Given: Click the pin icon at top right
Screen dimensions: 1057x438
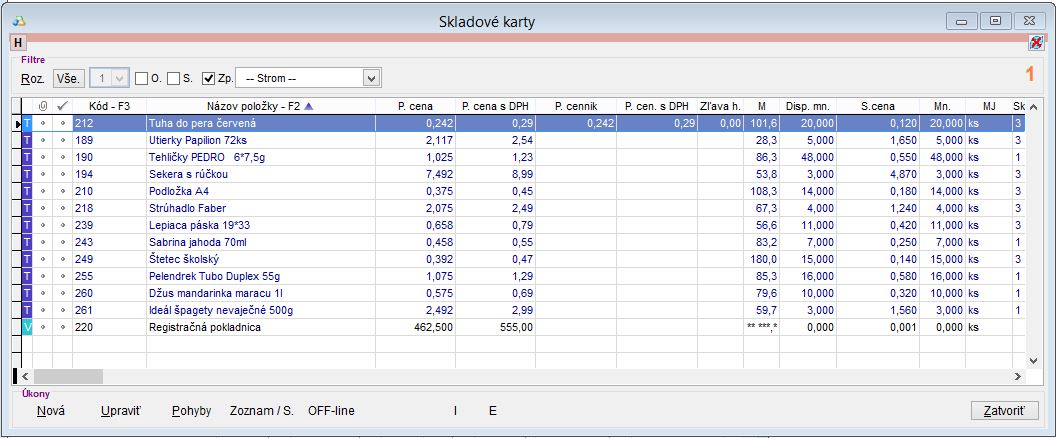Looking at the screenshot, I should pyautogui.click(x=1036, y=42).
